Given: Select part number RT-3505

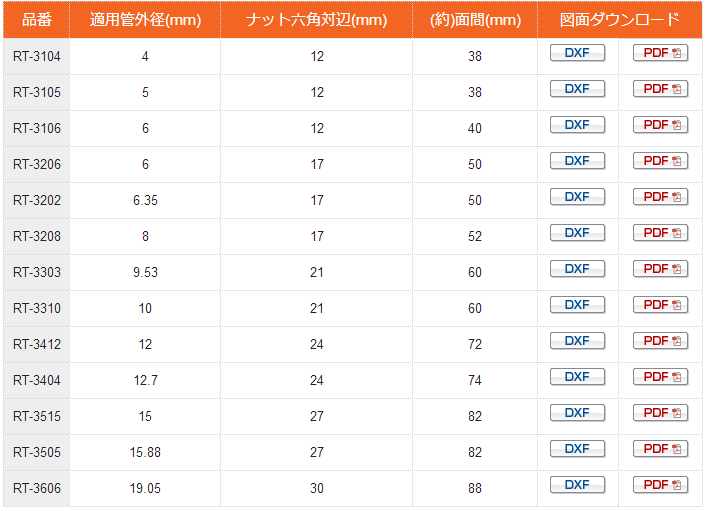Looking at the screenshot, I should tap(37, 452).
